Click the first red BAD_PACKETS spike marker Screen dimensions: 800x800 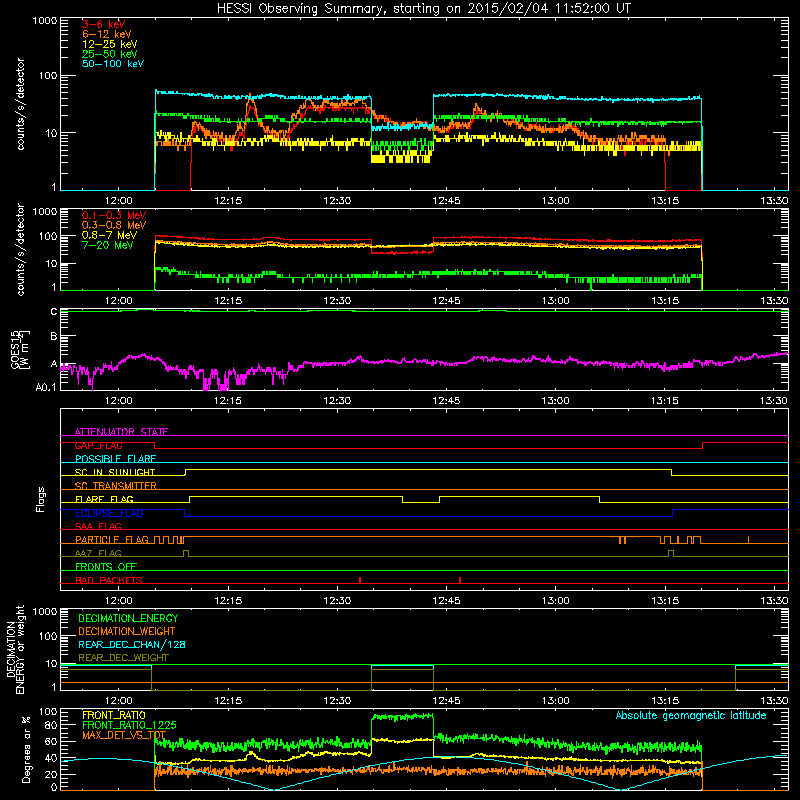(360, 580)
